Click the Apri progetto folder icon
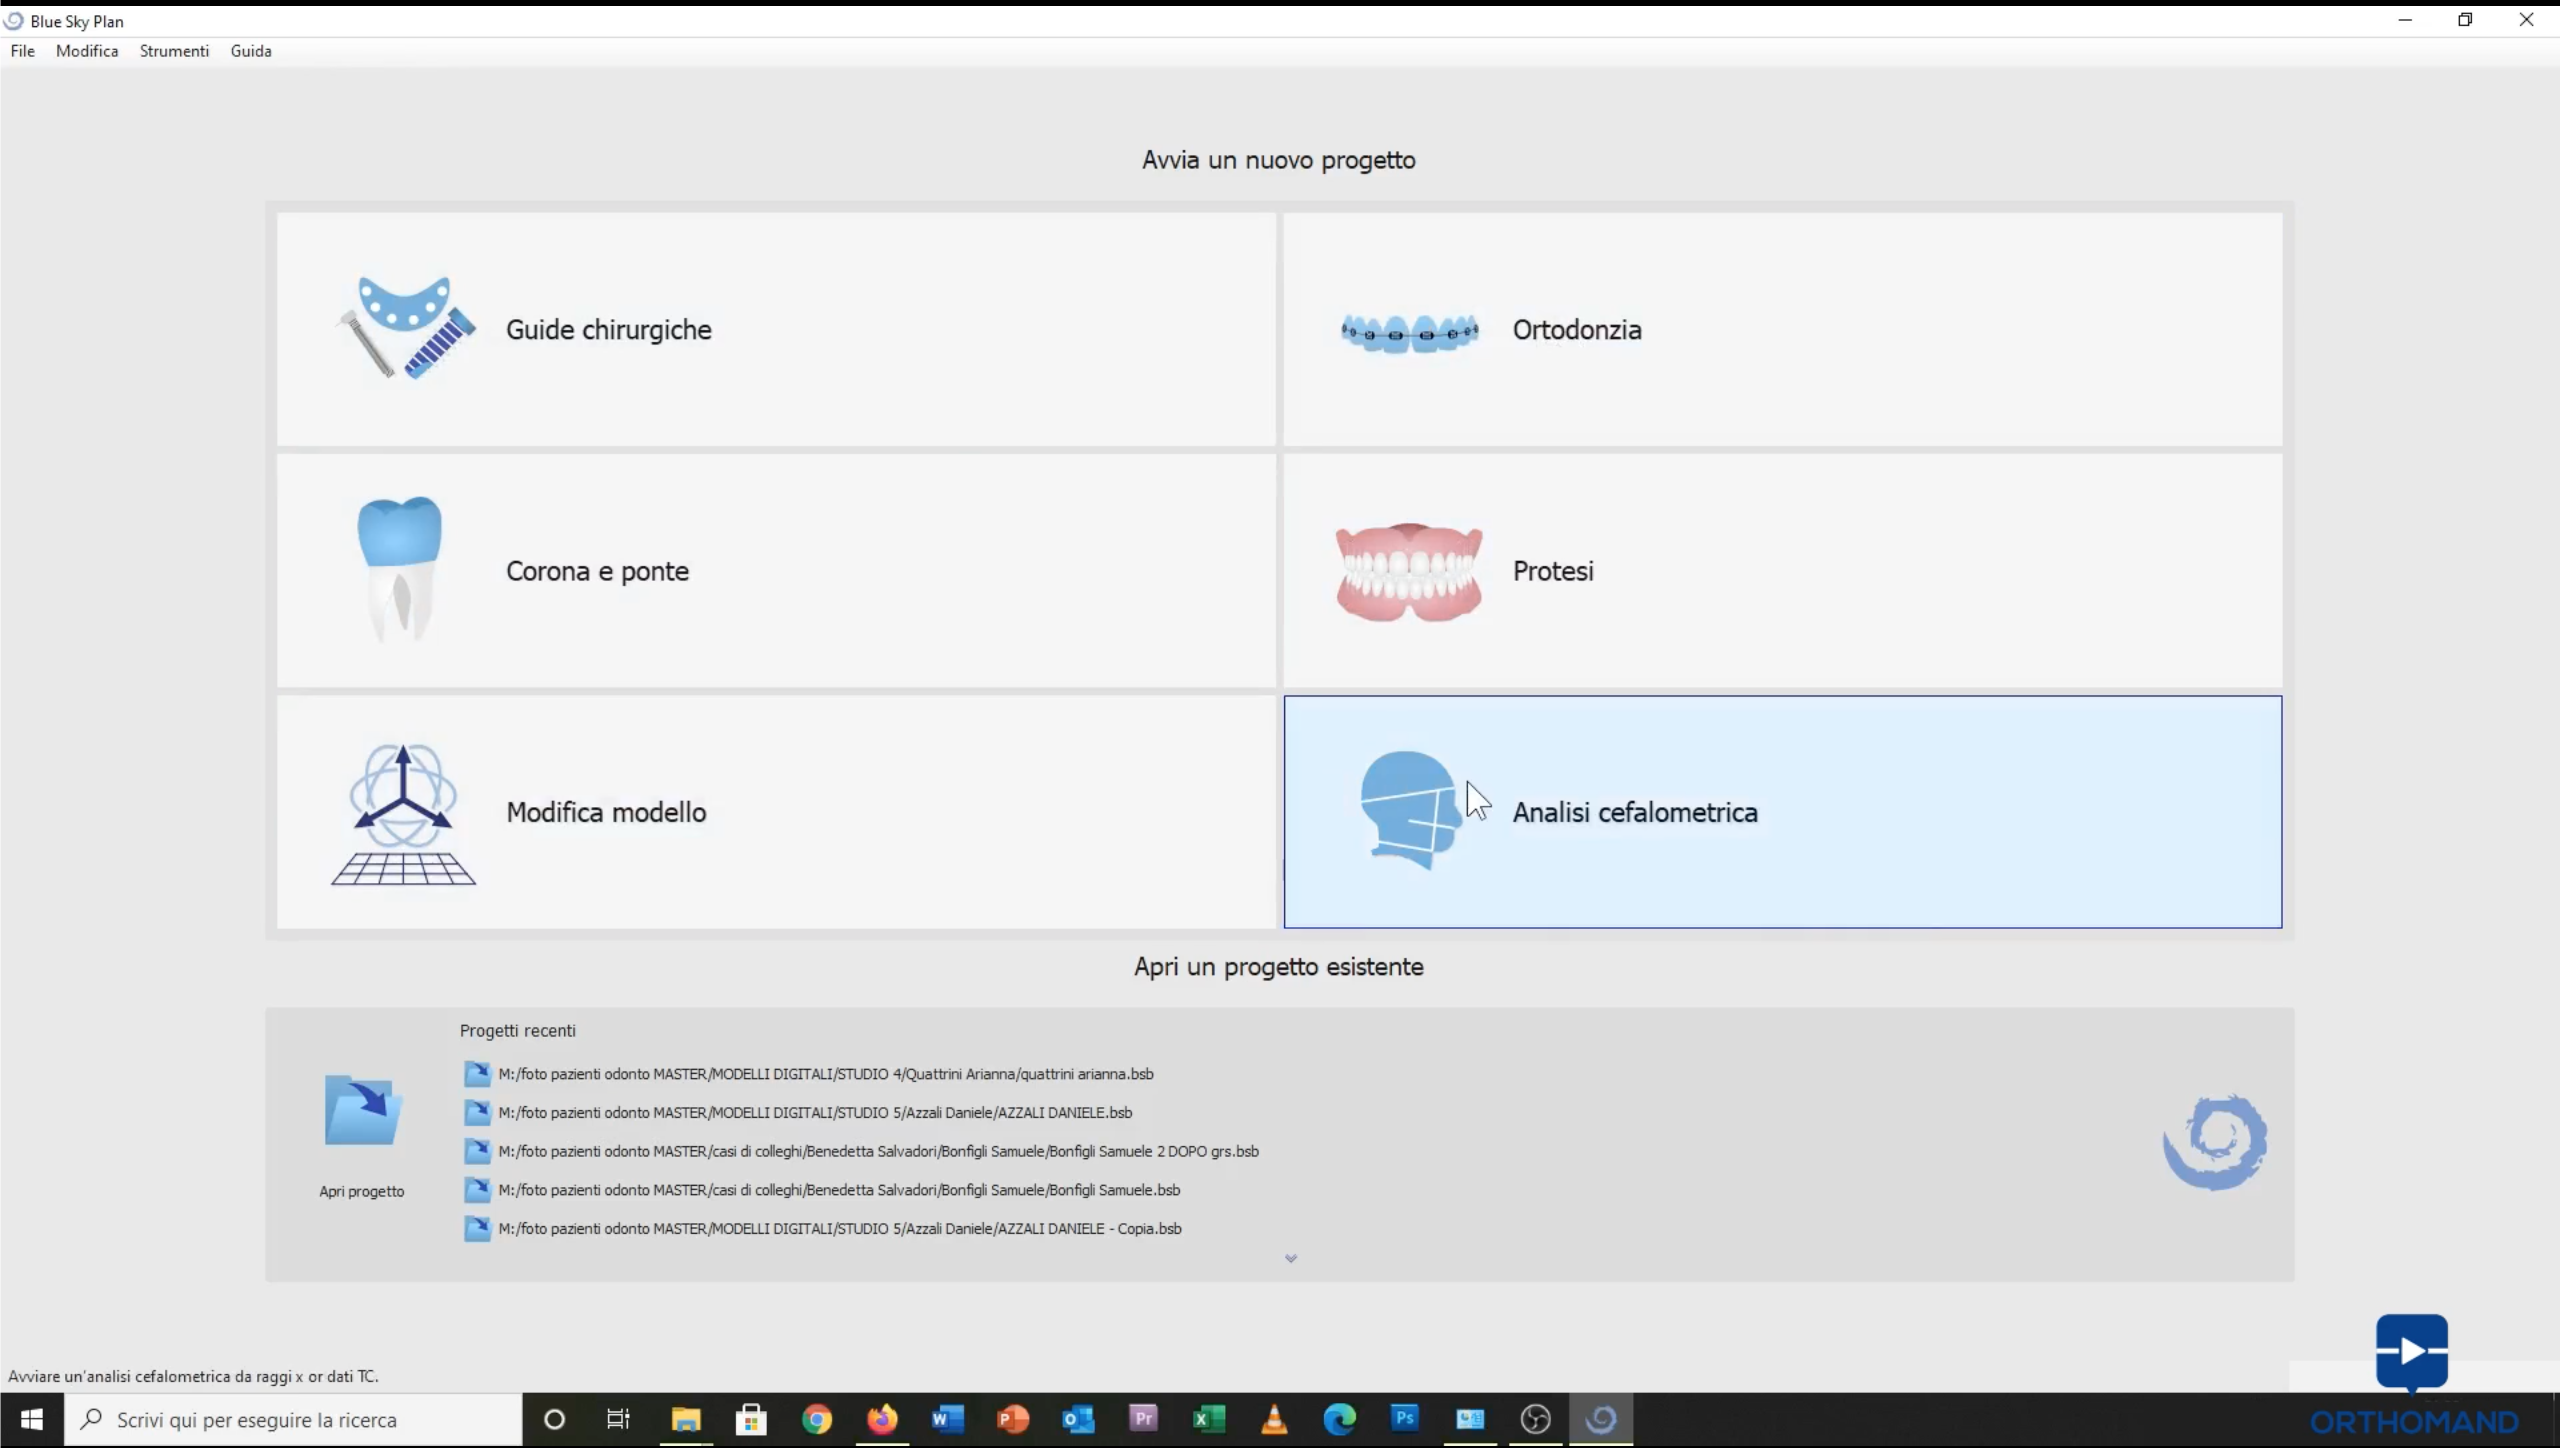The height and width of the screenshot is (1448, 2560). click(x=362, y=1110)
